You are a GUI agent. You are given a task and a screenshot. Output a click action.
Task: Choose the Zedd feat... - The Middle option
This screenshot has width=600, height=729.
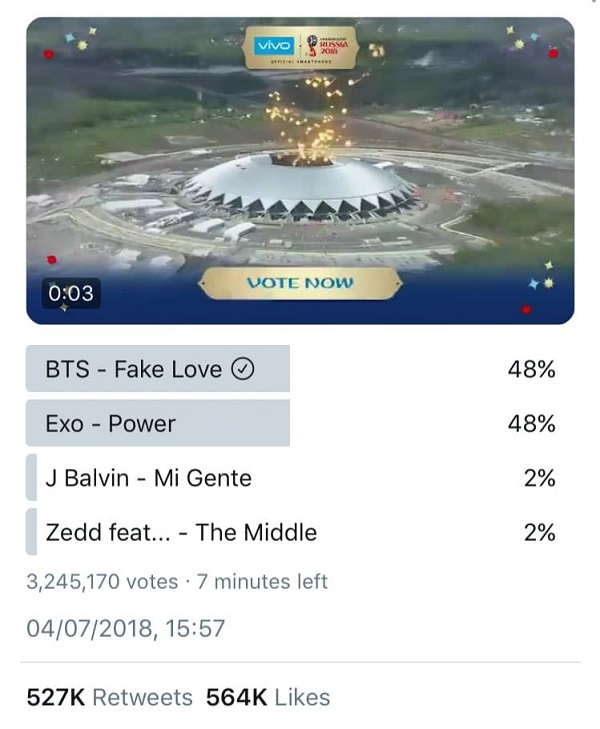181,532
